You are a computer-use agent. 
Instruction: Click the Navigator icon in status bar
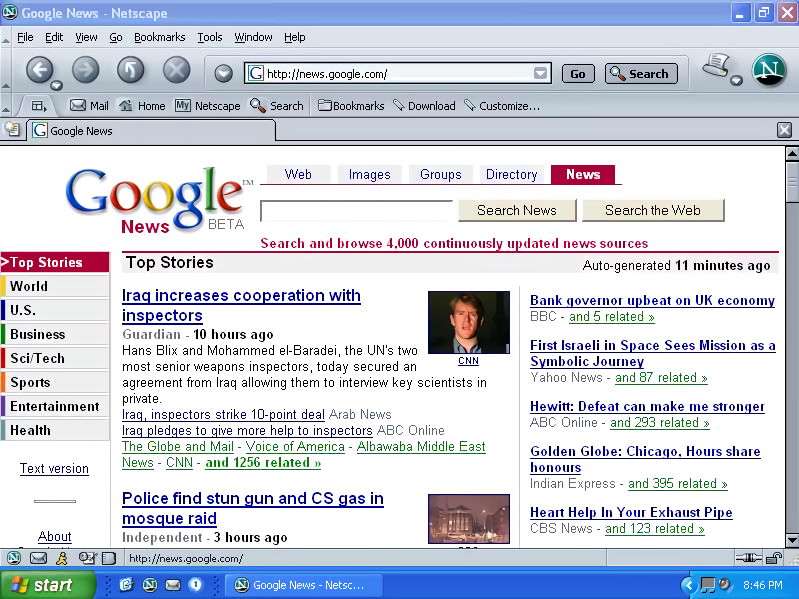click(14, 558)
